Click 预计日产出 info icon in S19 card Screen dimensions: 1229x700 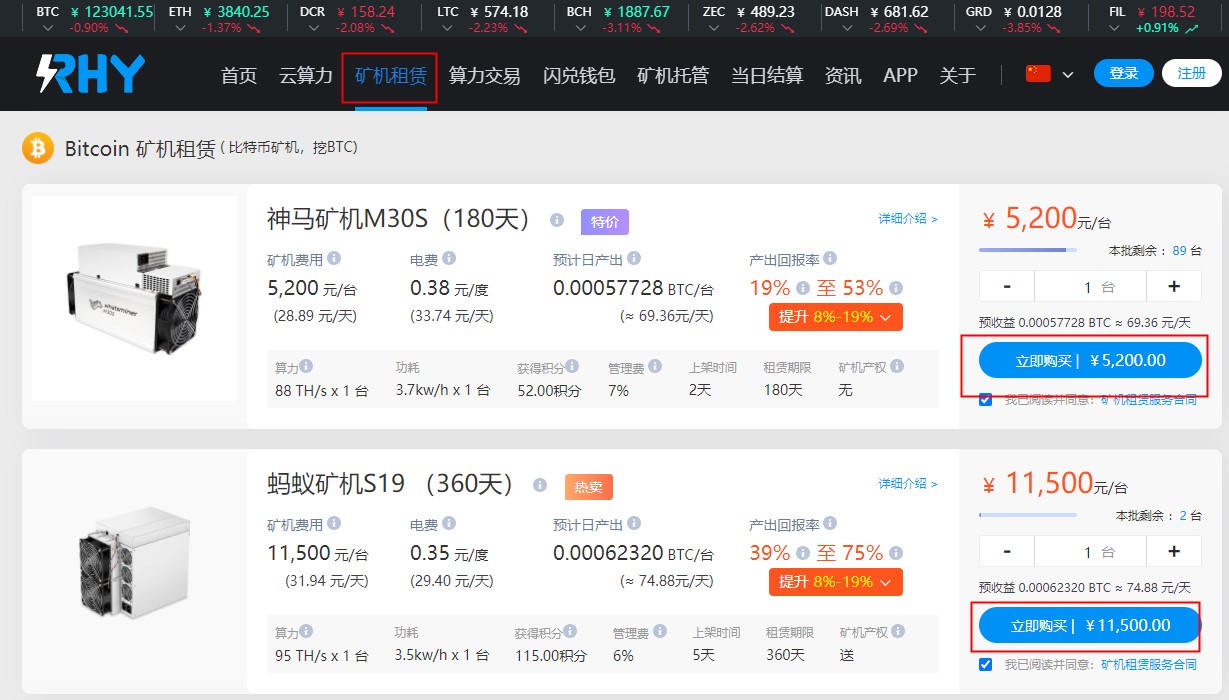pyautogui.click(x=635, y=523)
